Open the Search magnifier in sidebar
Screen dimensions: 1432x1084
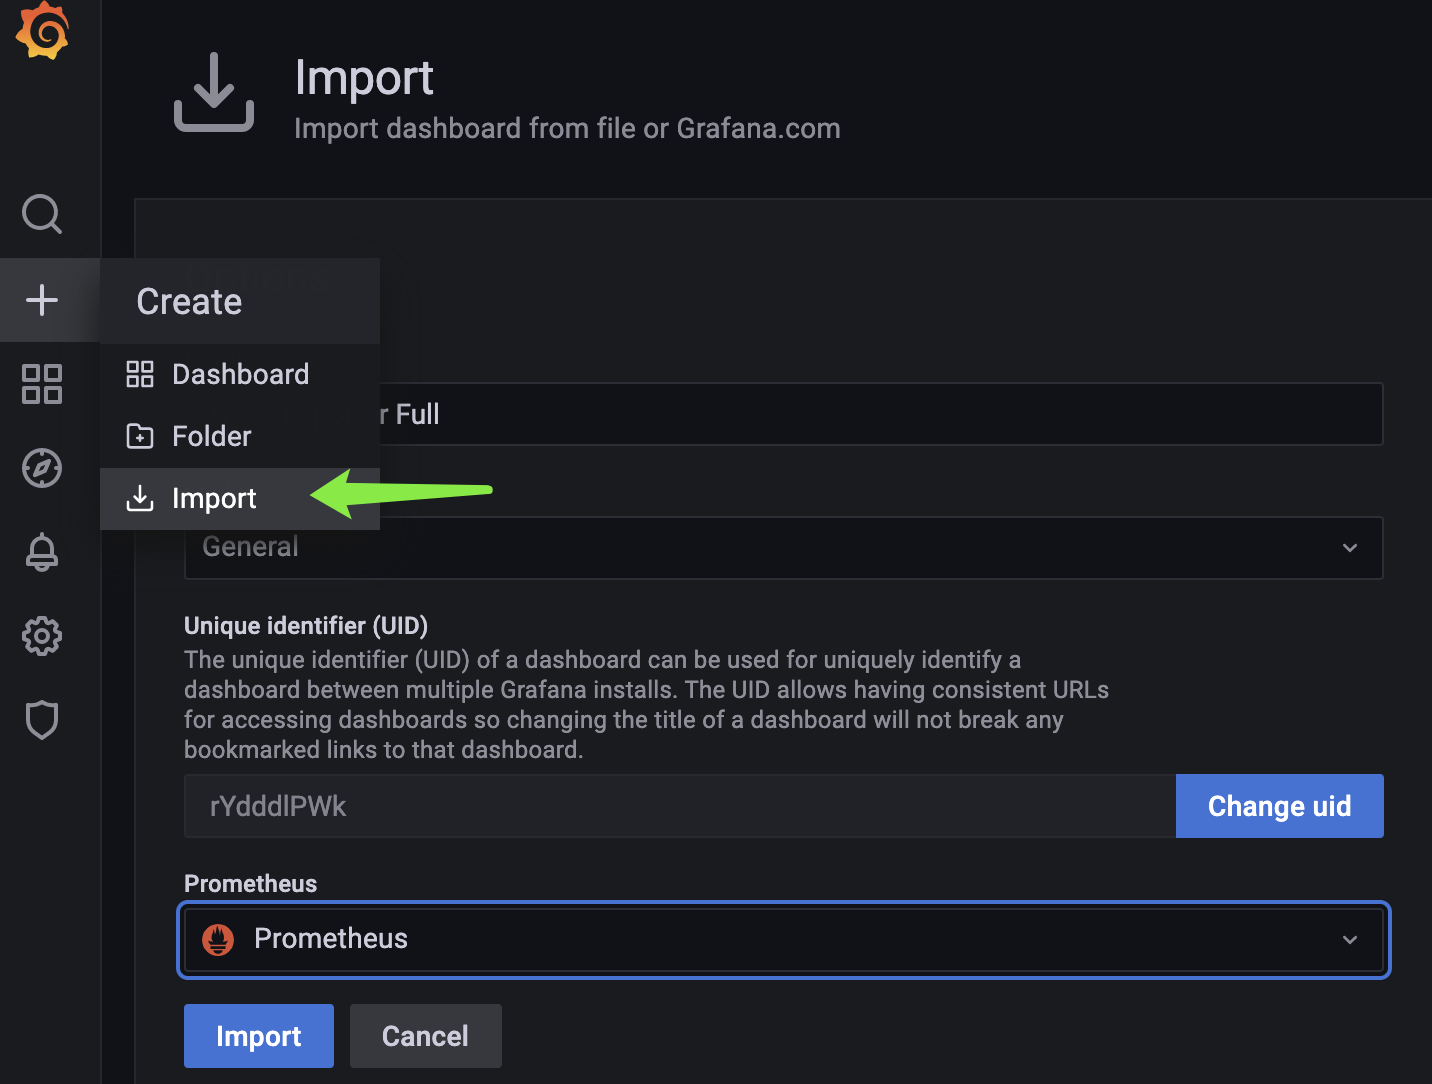coord(42,214)
